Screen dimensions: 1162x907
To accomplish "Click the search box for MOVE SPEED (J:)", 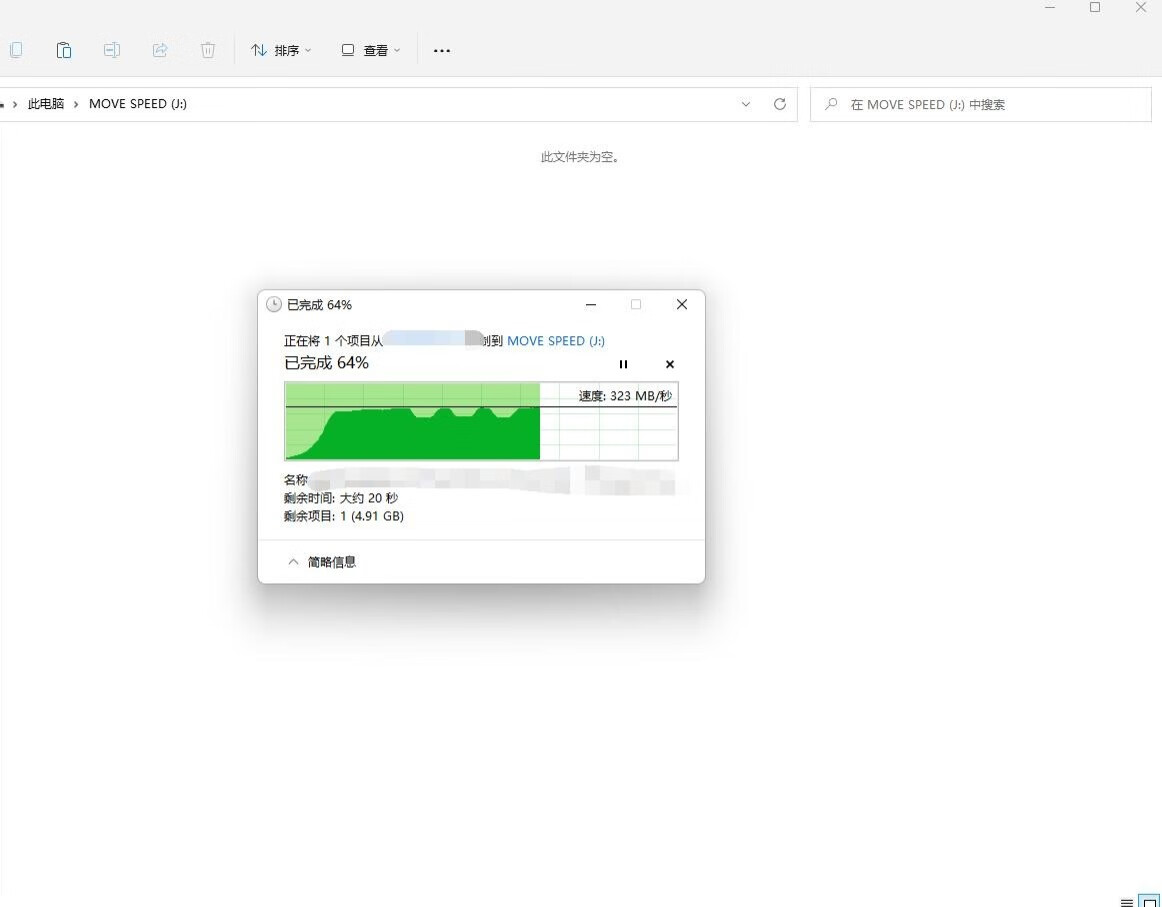I will 980,104.
